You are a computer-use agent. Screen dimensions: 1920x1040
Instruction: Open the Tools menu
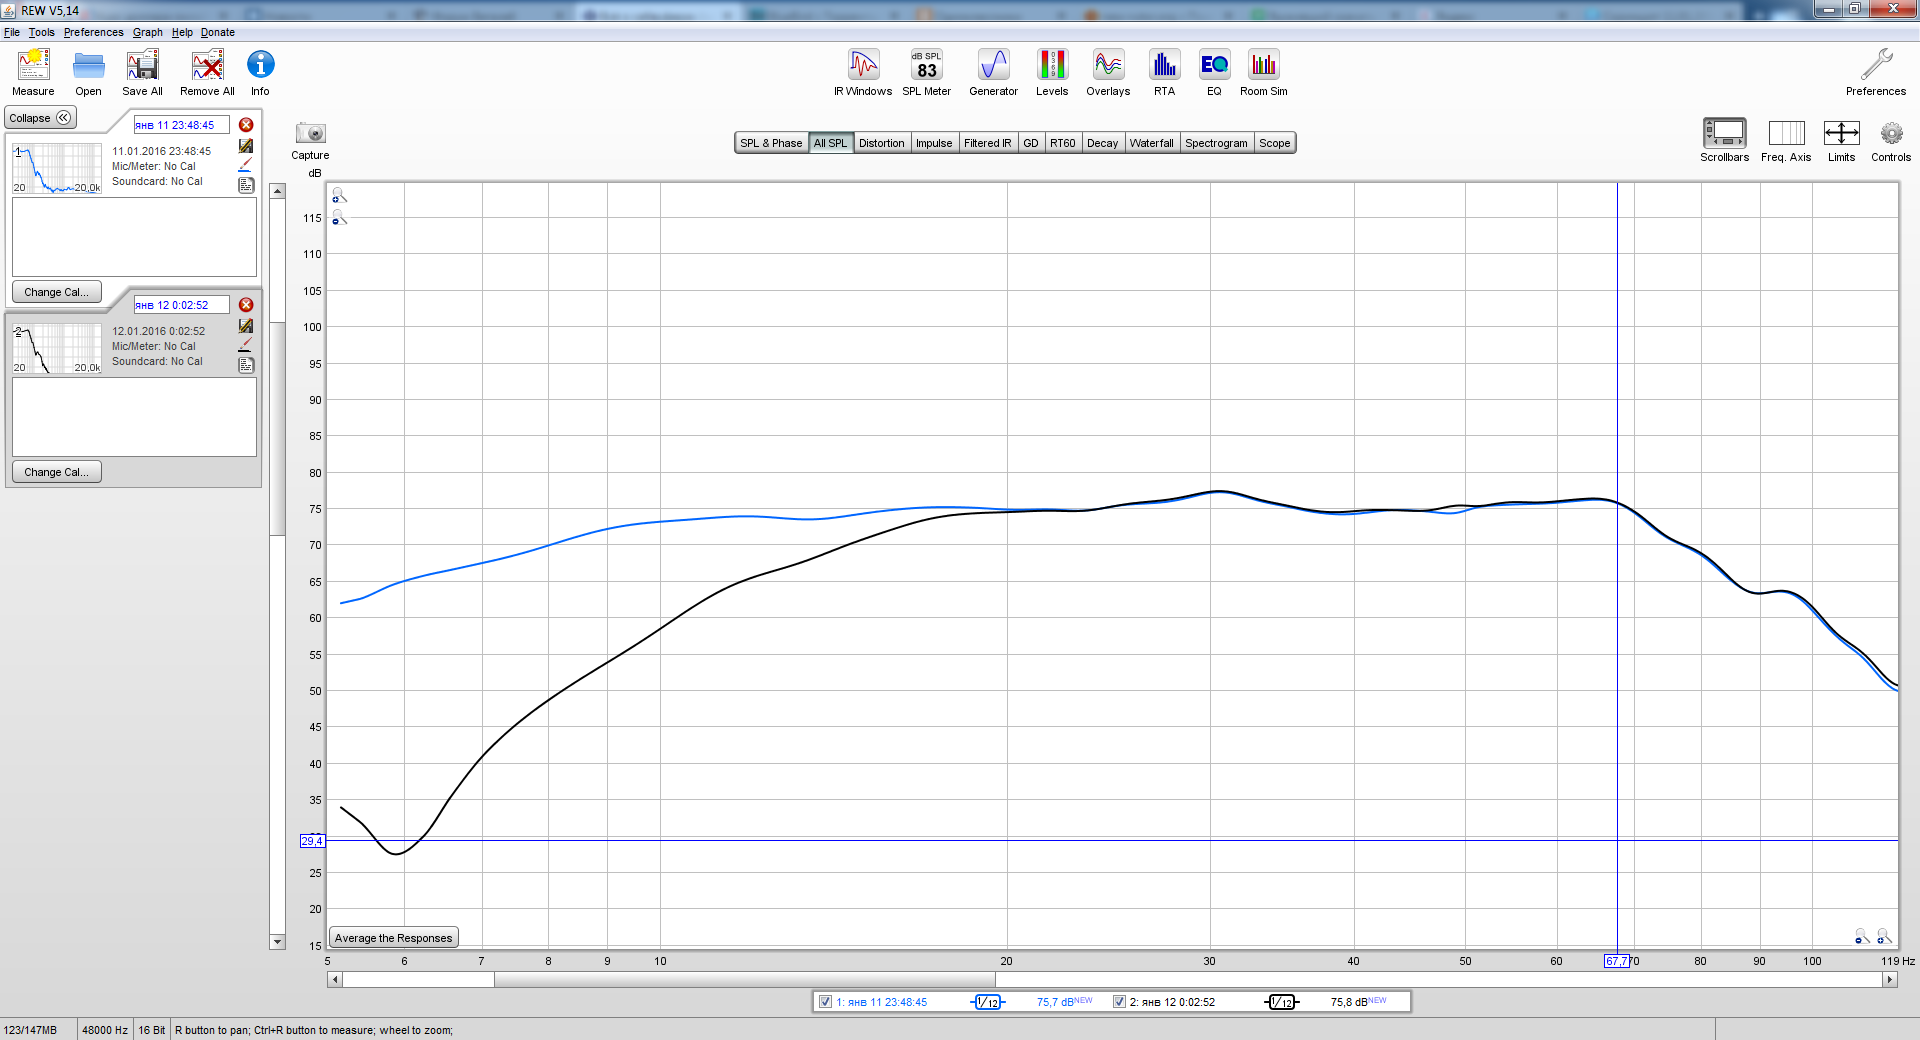click(x=42, y=32)
